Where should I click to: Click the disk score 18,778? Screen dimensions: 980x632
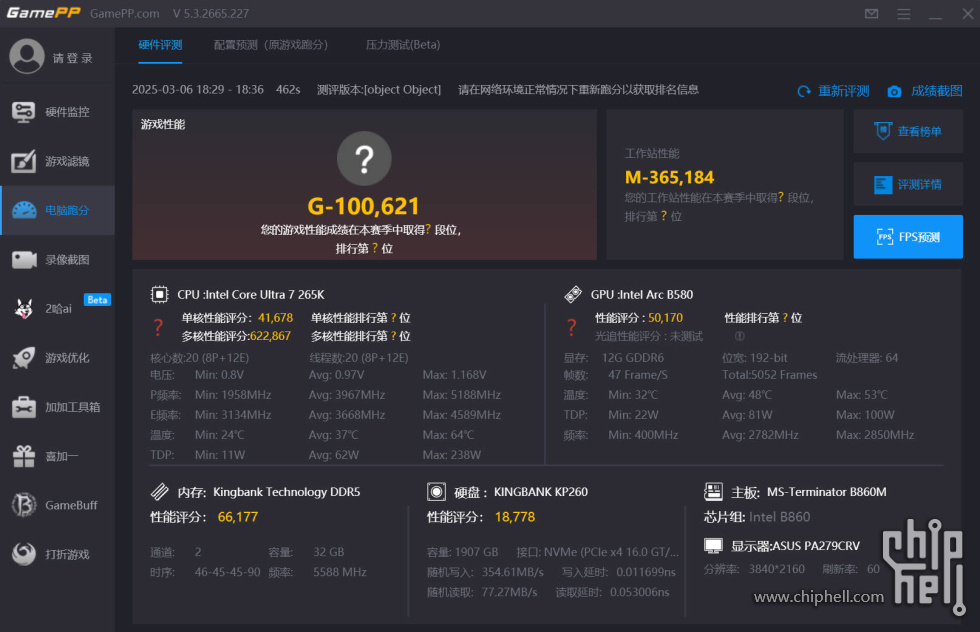pos(515,517)
